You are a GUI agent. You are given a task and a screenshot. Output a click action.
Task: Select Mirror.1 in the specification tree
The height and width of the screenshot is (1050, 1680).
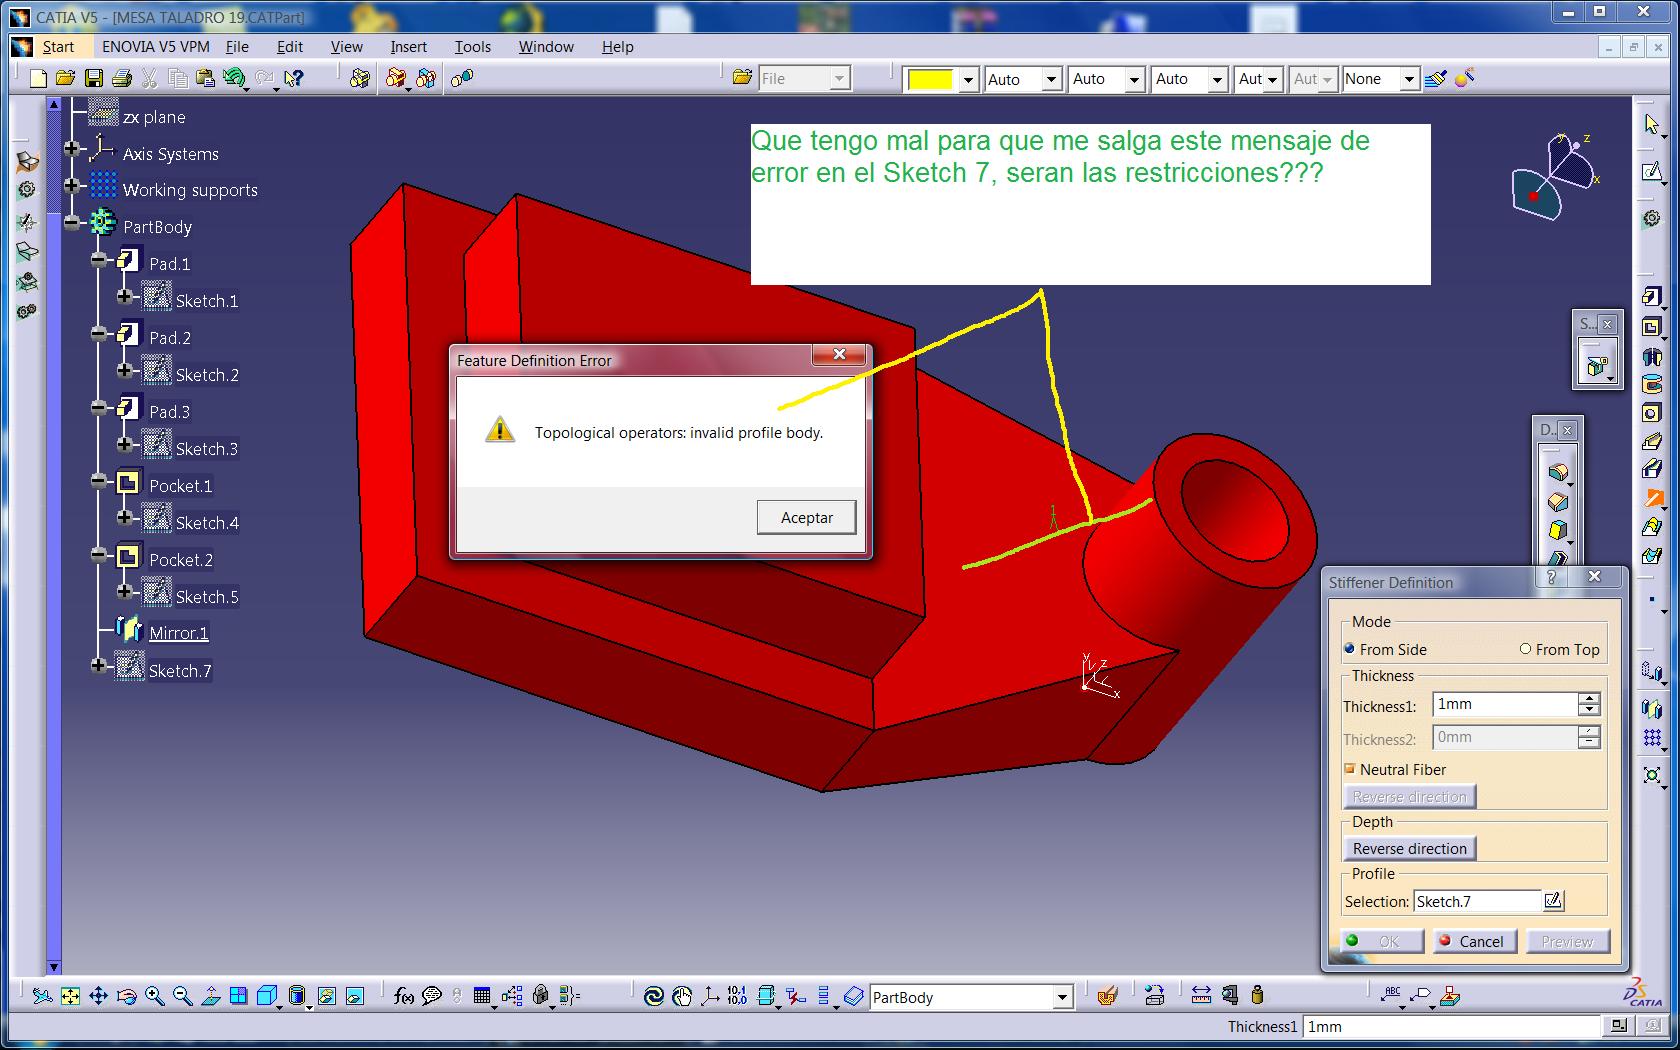coord(179,633)
